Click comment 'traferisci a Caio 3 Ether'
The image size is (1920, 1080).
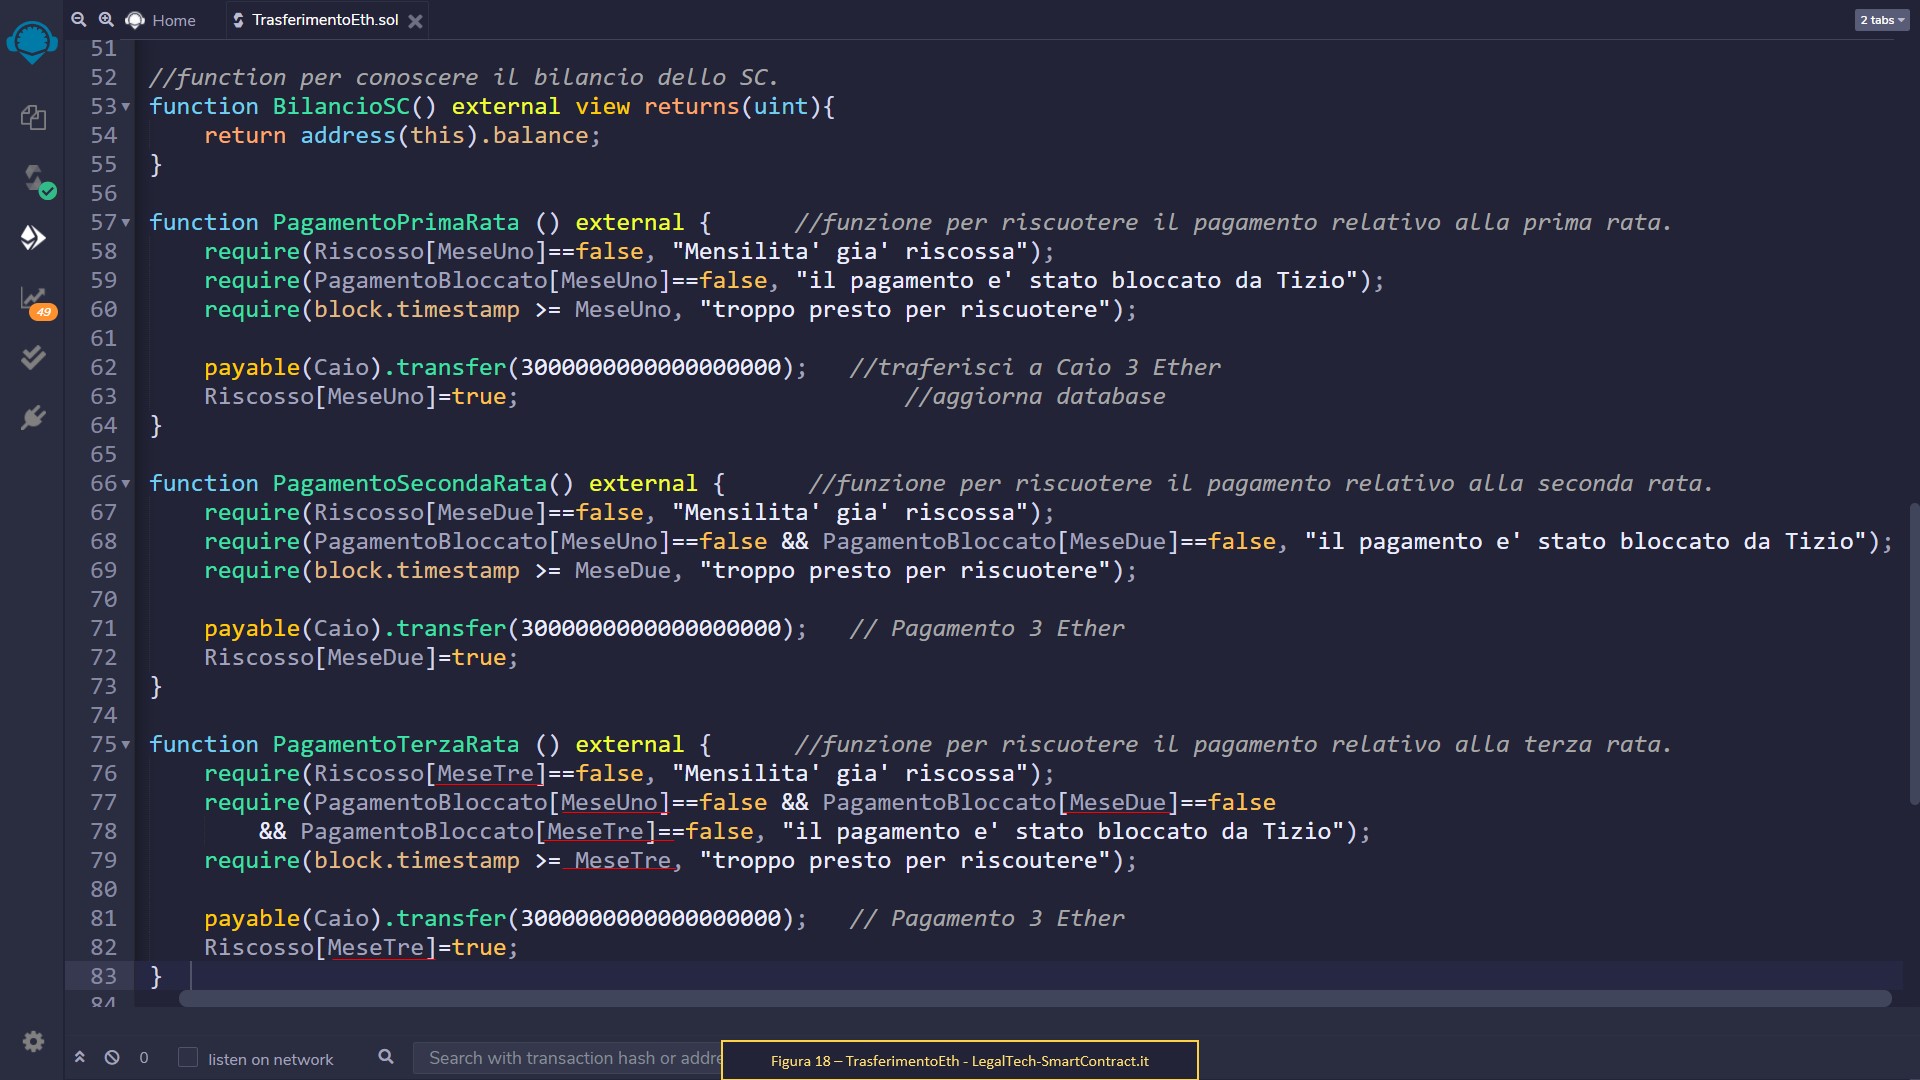(1035, 367)
